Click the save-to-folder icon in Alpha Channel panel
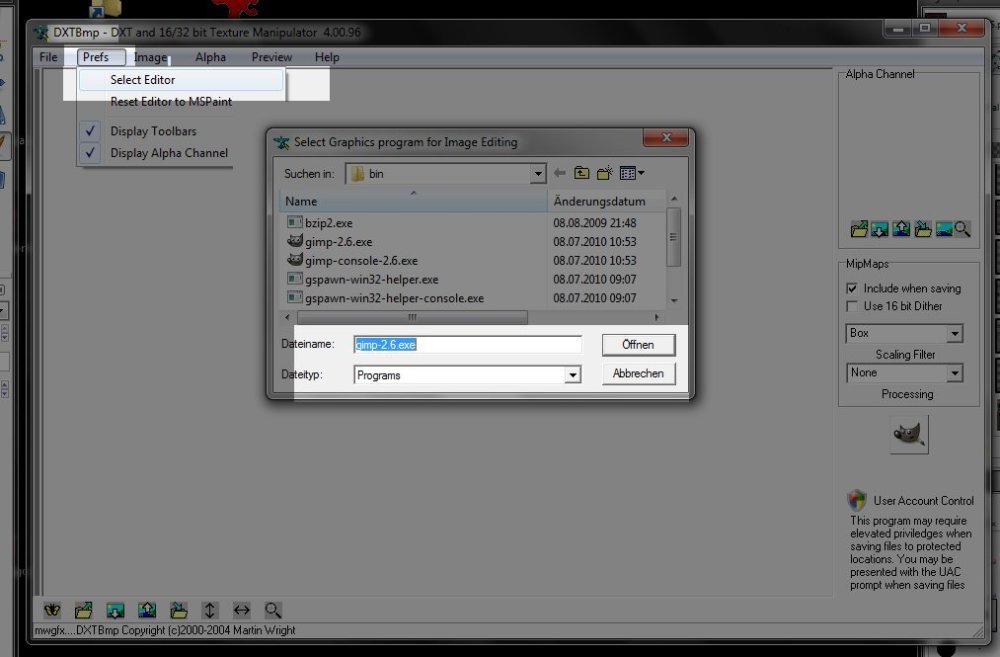Image resolution: width=1000 pixels, height=657 pixels. point(923,229)
